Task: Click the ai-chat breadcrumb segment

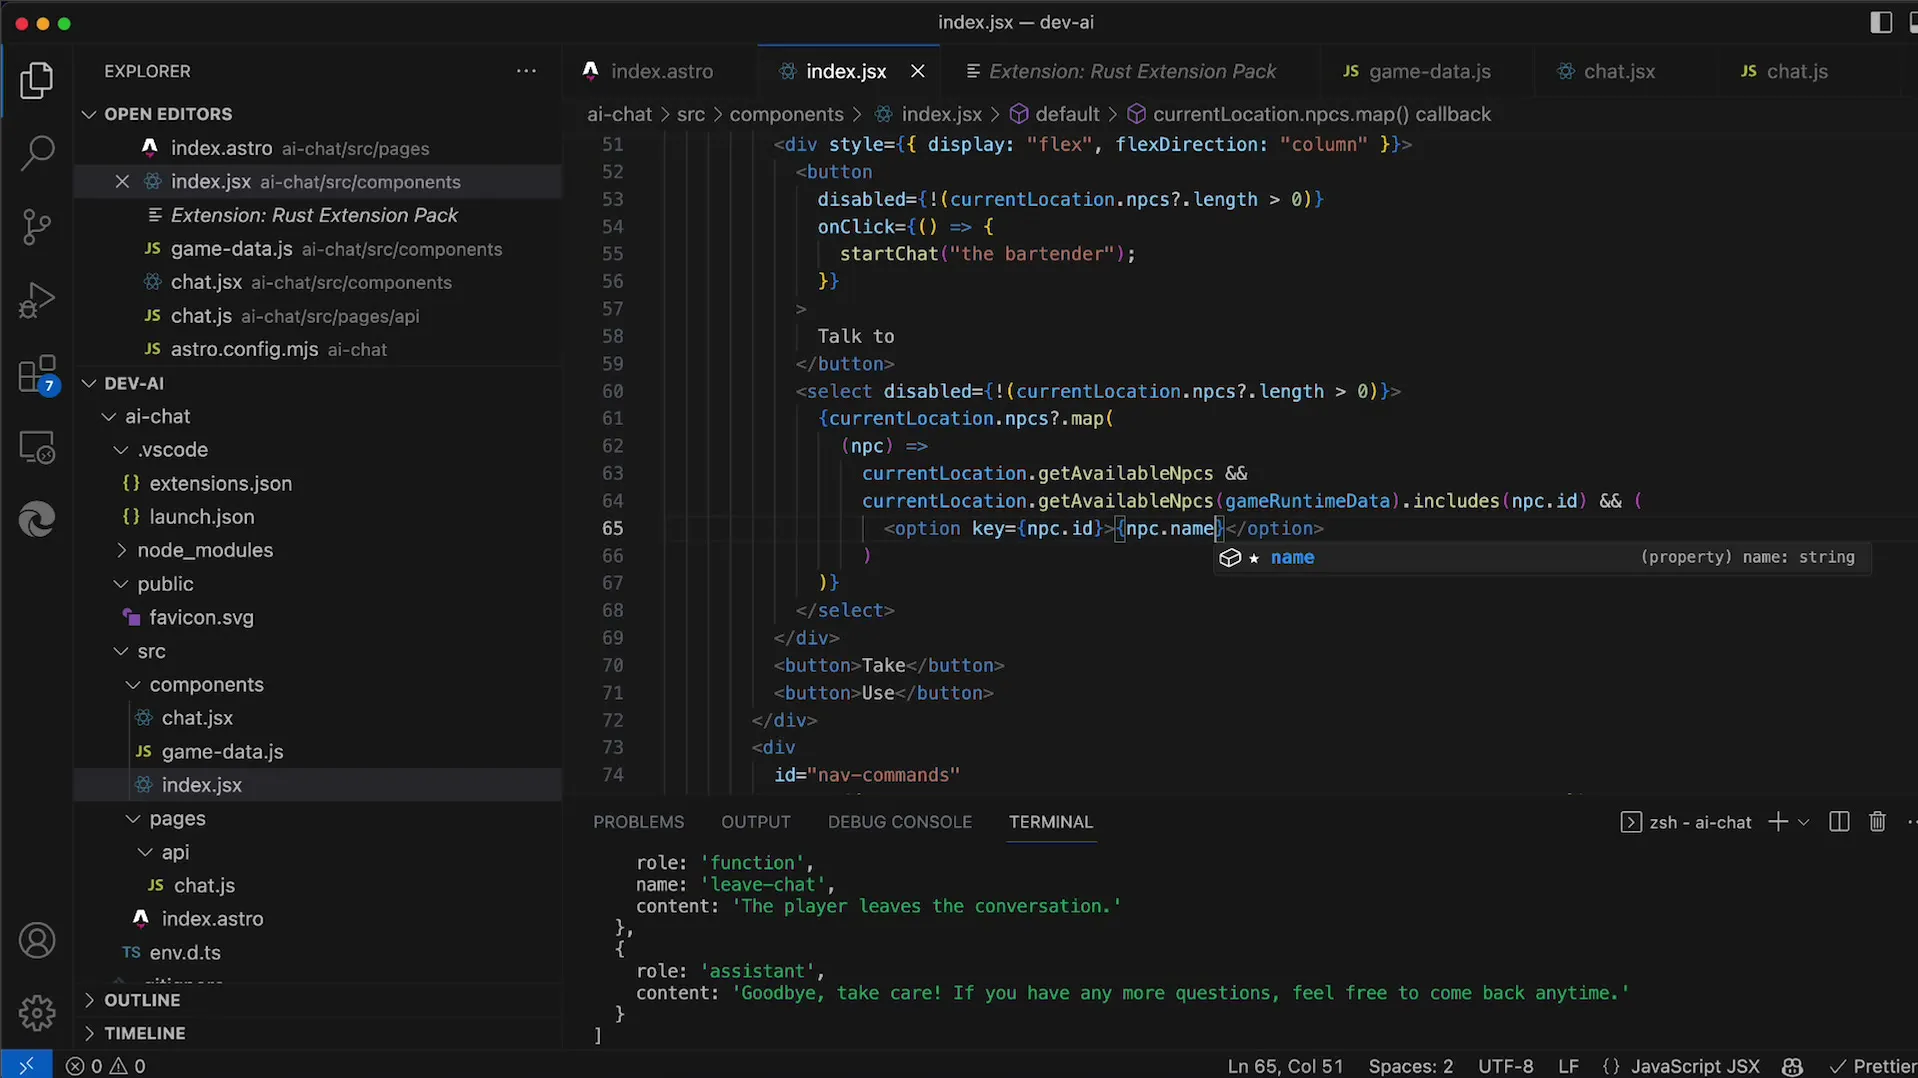Action: coord(619,114)
